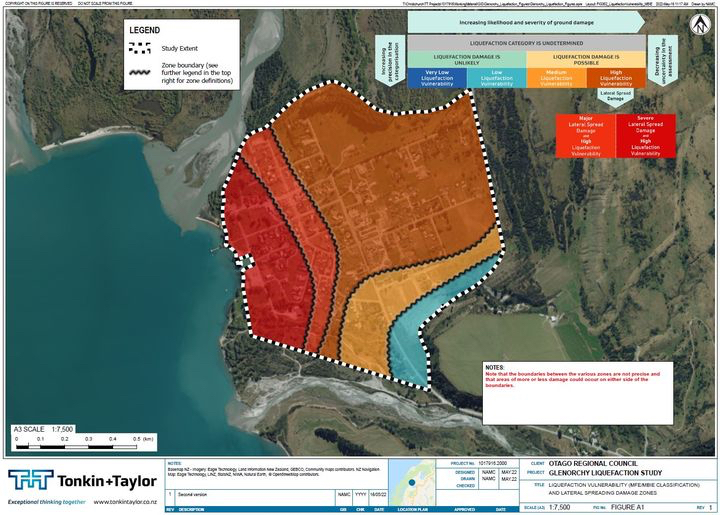
Task: Click the Major Lateral Spread Damage box
Action: click(585, 137)
